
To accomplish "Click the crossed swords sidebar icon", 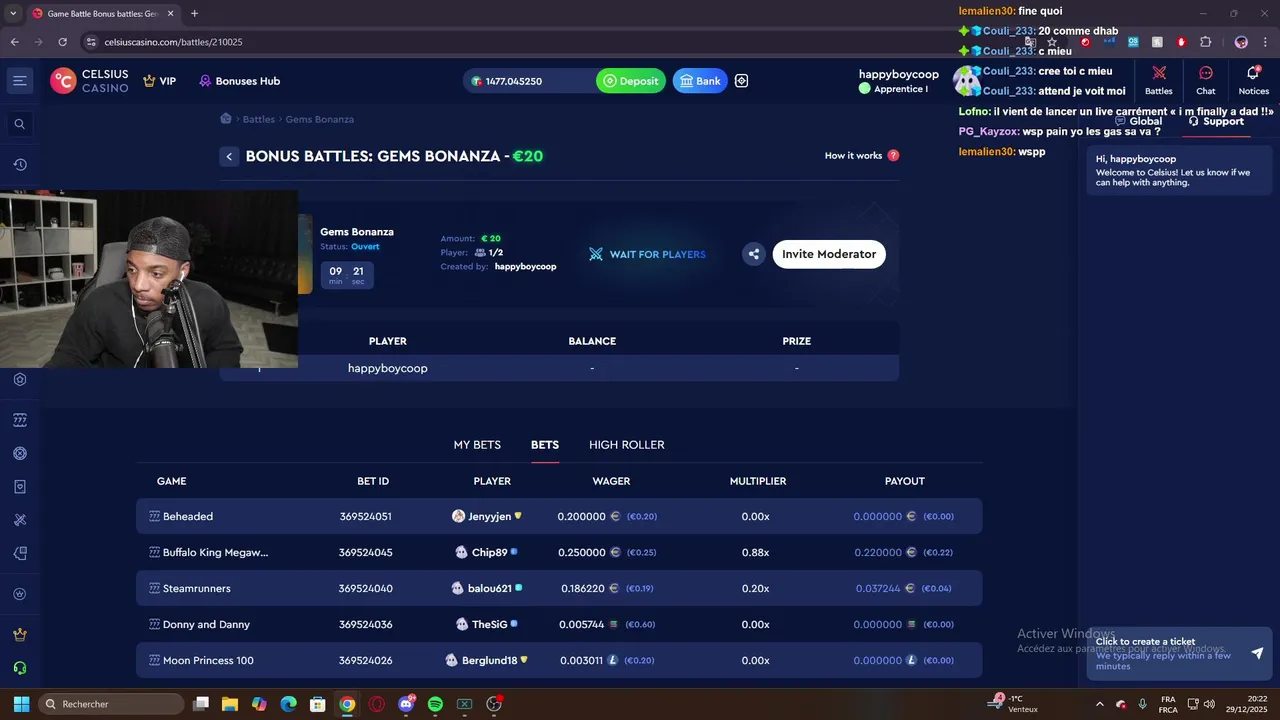I will coord(20,520).
